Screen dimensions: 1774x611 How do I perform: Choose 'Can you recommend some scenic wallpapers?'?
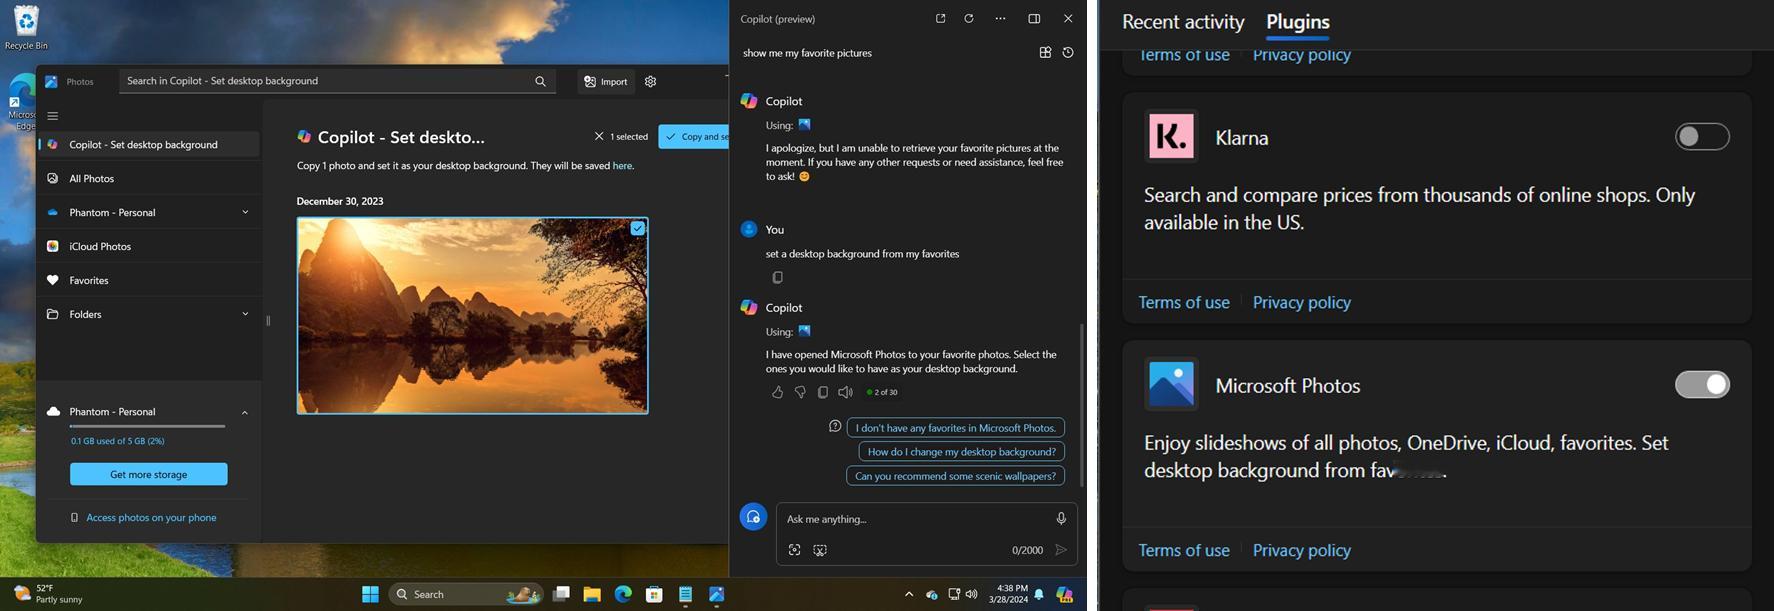coord(956,476)
